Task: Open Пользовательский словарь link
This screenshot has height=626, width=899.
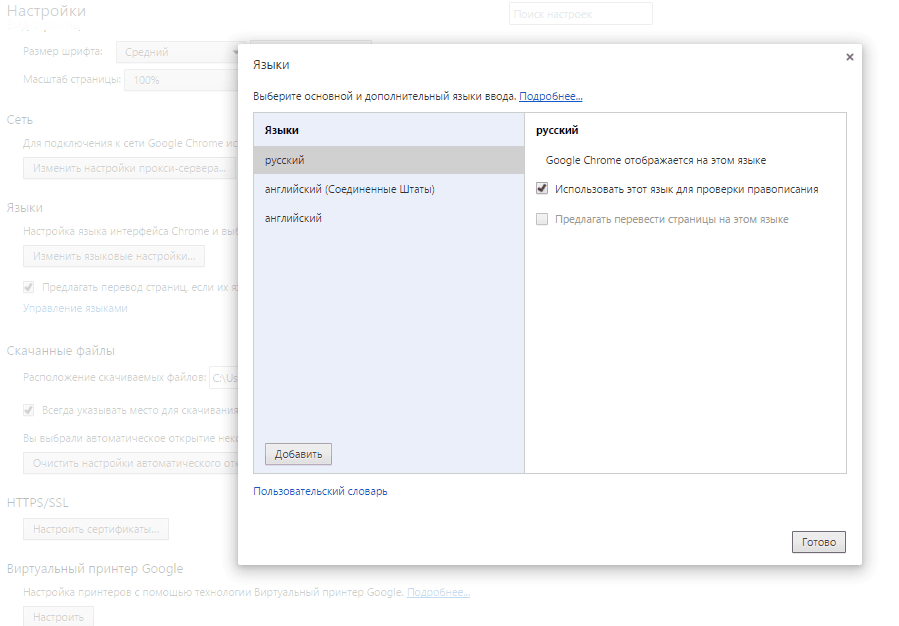Action: click(320, 491)
